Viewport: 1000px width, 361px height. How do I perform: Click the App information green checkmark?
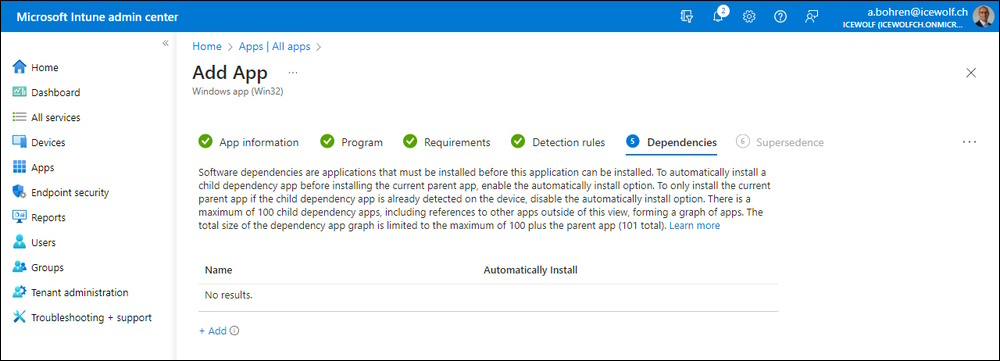pos(205,142)
